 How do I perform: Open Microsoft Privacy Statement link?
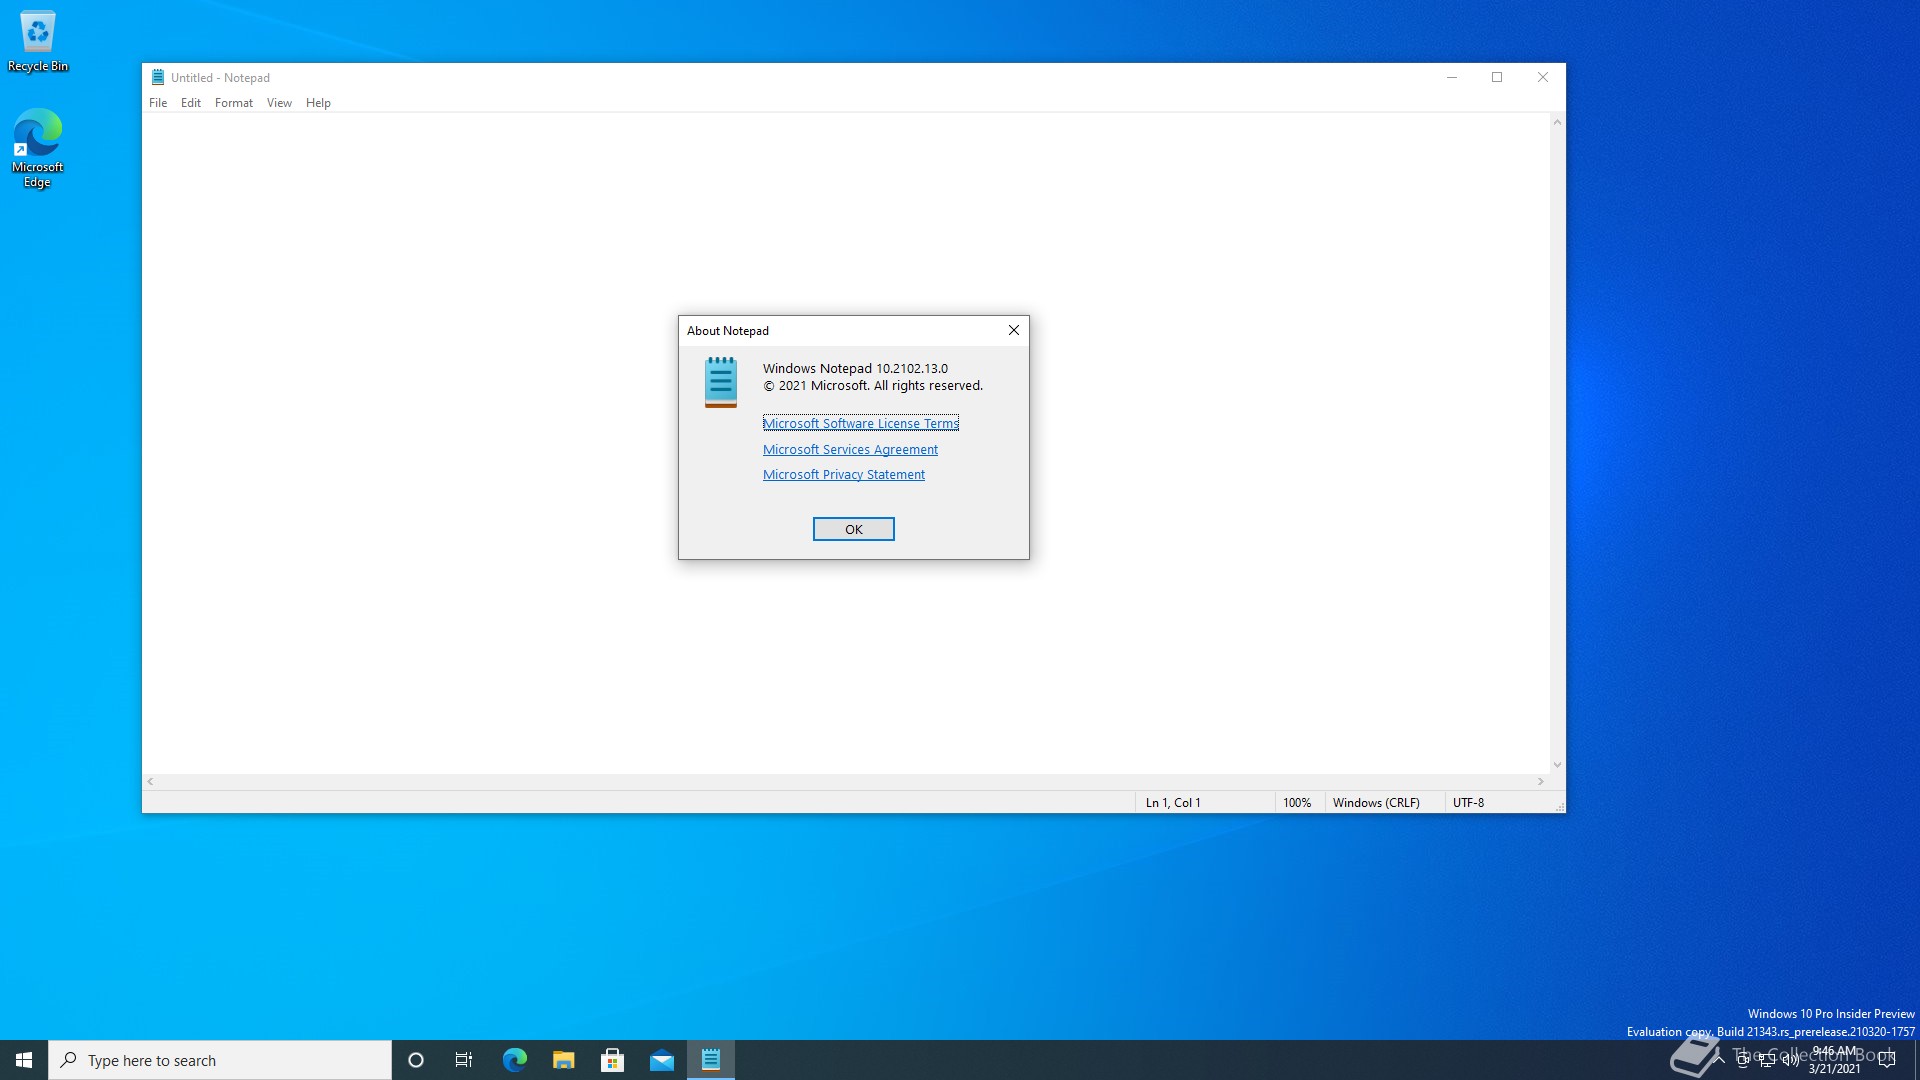[x=844, y=474]
